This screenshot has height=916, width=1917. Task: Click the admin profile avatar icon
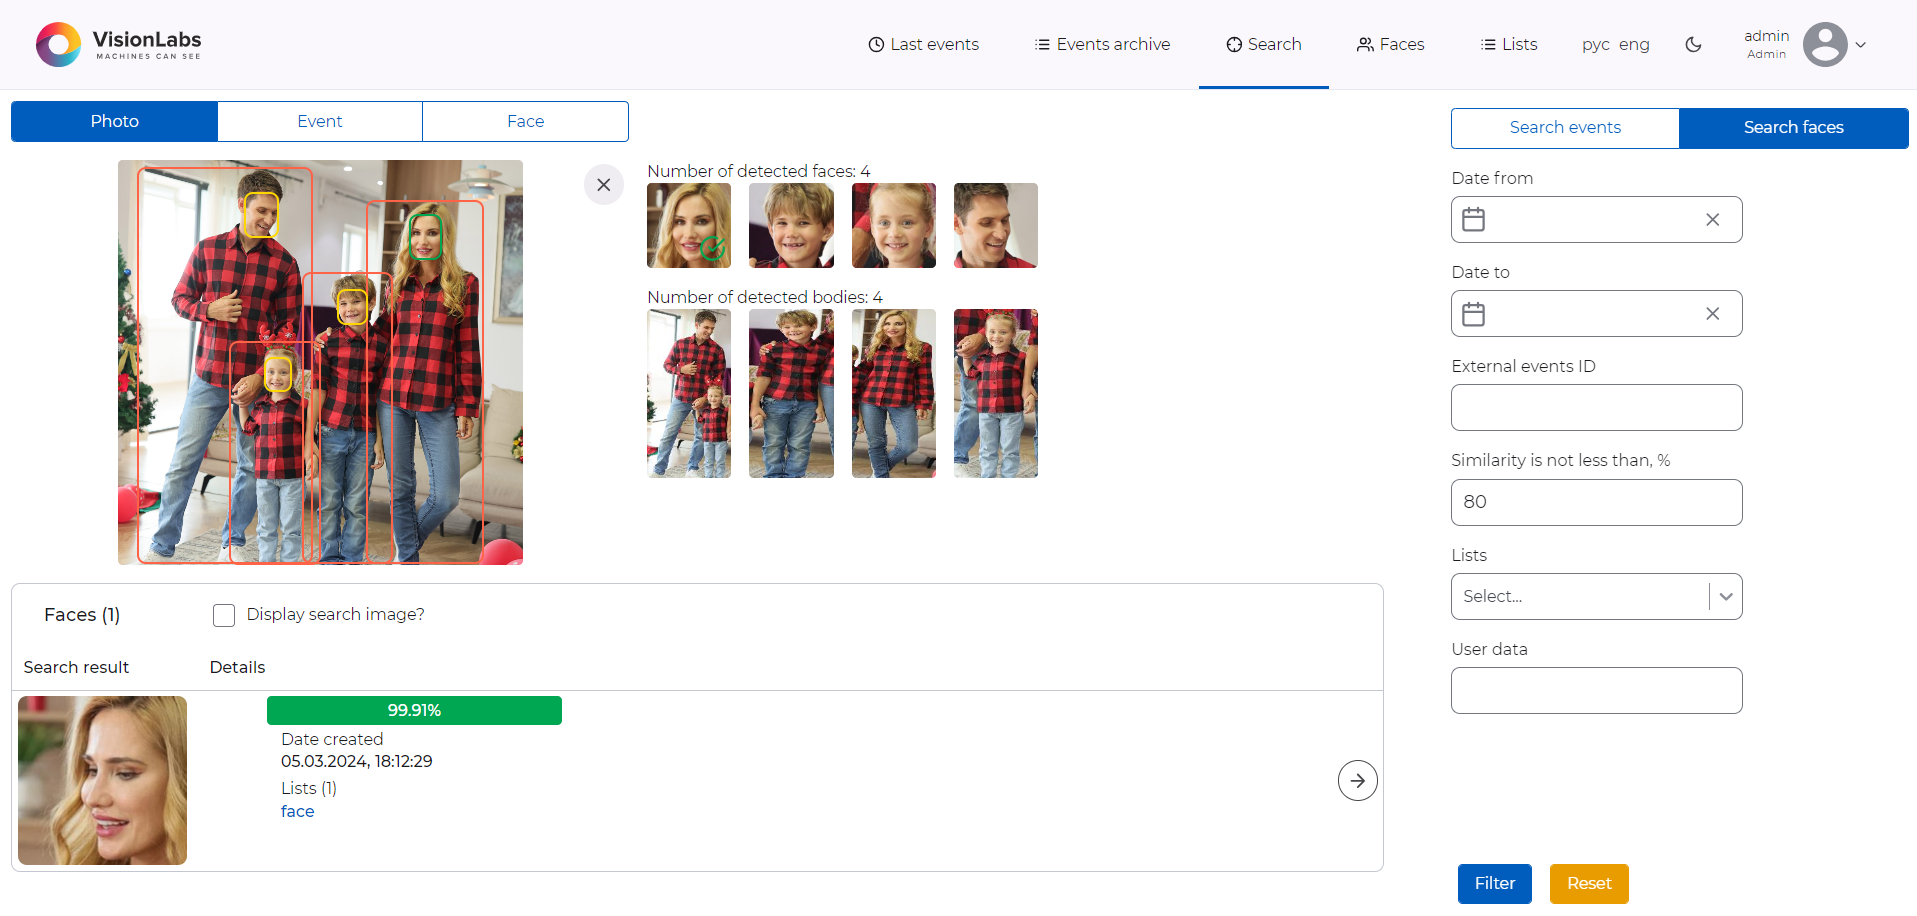click(x=1826, y=44)
